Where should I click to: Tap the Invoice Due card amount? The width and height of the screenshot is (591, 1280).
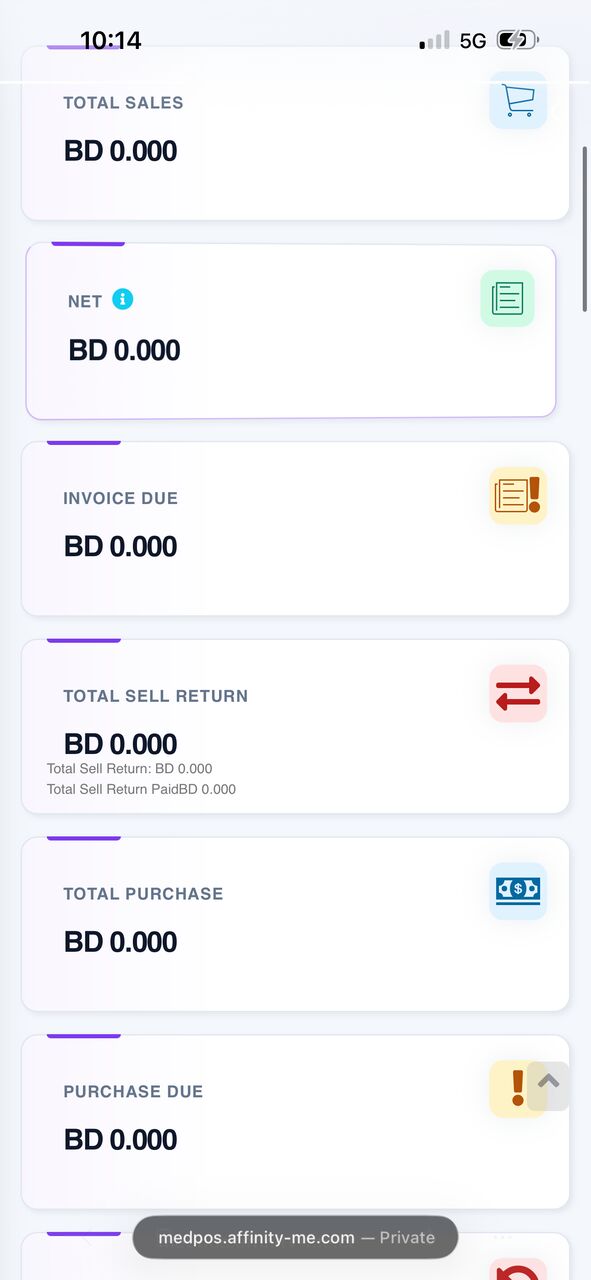(x=121, y=547)
